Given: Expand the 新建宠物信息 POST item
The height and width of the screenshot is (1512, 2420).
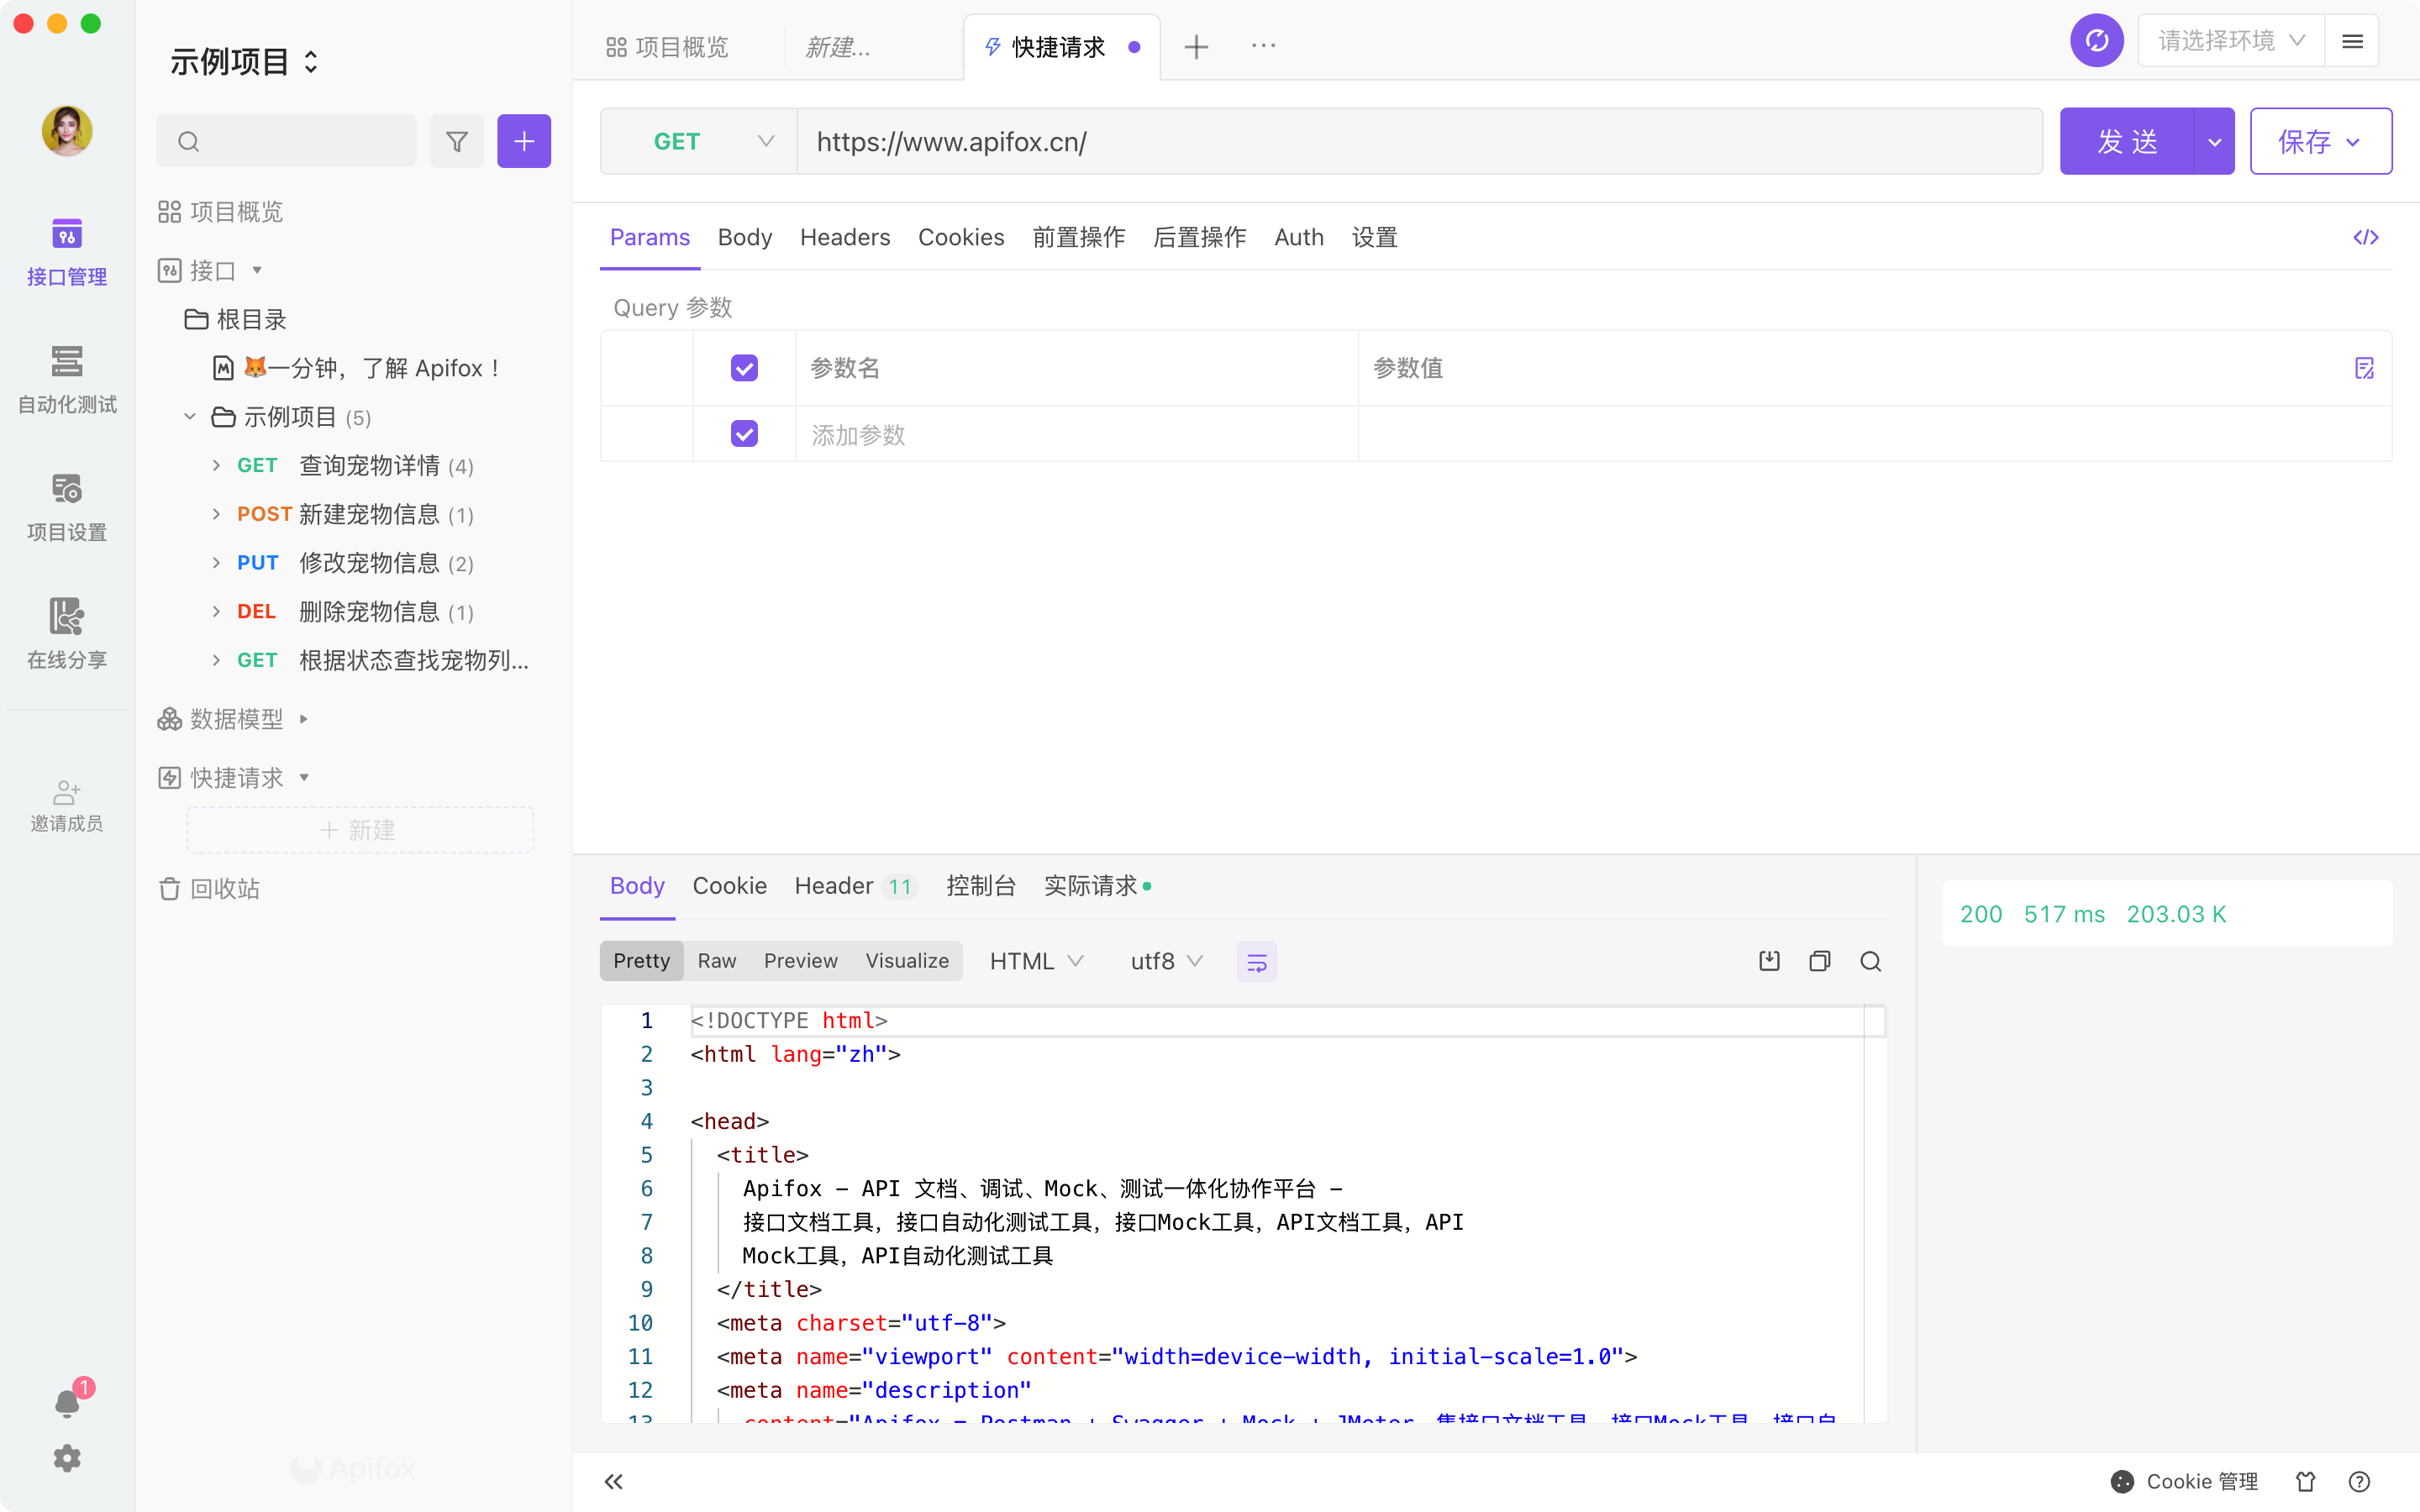Looking at the screenshot, I should (x=217, y=514).
